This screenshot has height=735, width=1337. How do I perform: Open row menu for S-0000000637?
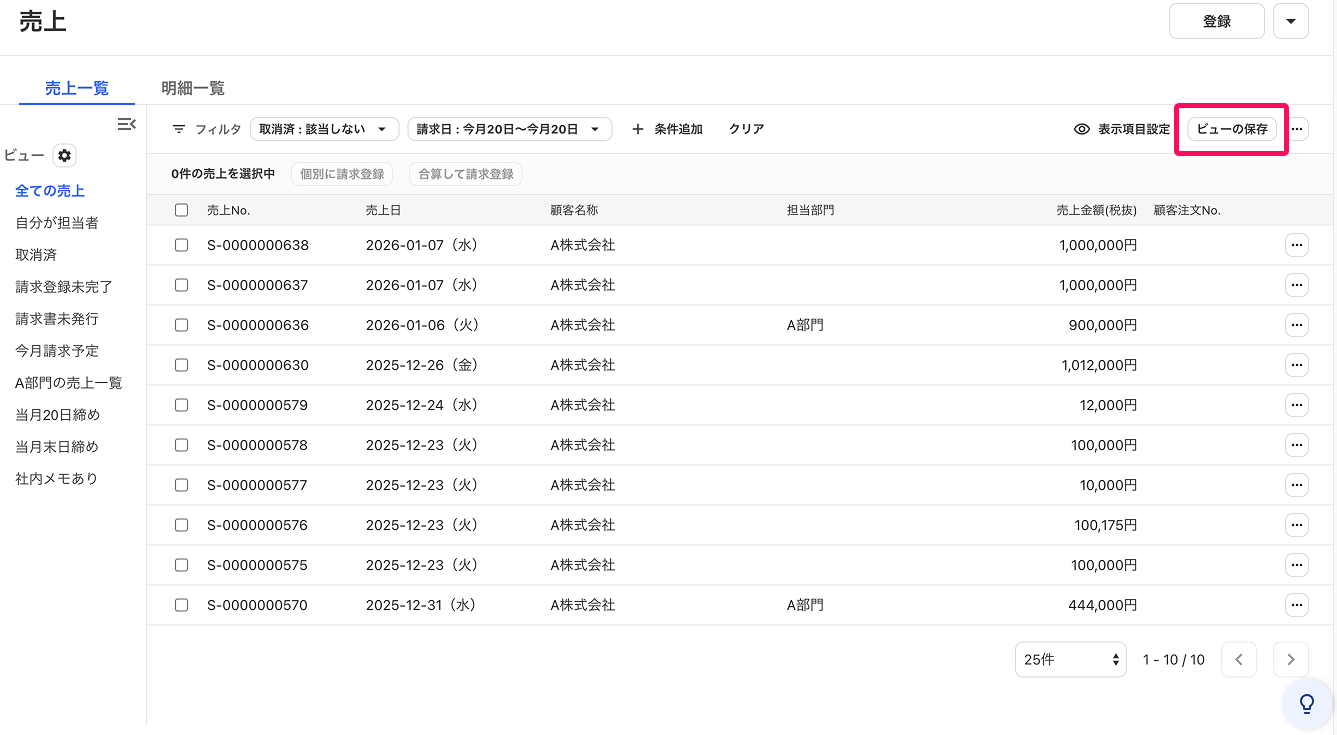click(1297, 285)
